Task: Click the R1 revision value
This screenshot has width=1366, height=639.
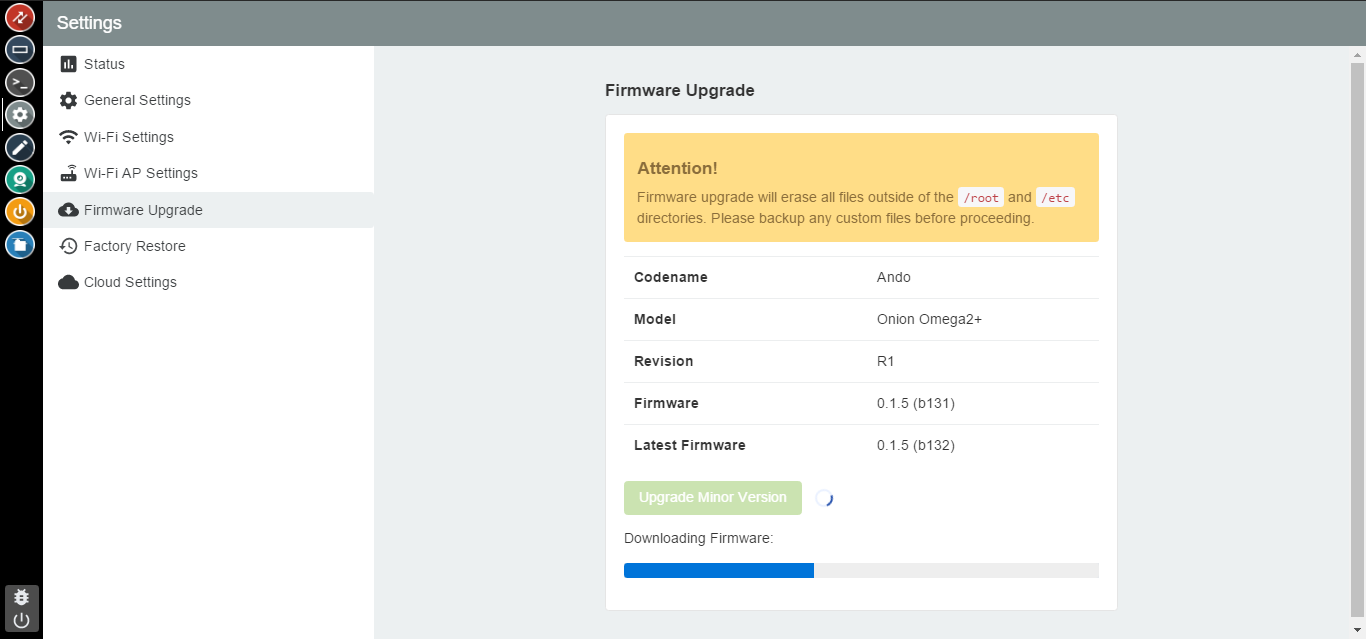Action: tap(885, 361)
